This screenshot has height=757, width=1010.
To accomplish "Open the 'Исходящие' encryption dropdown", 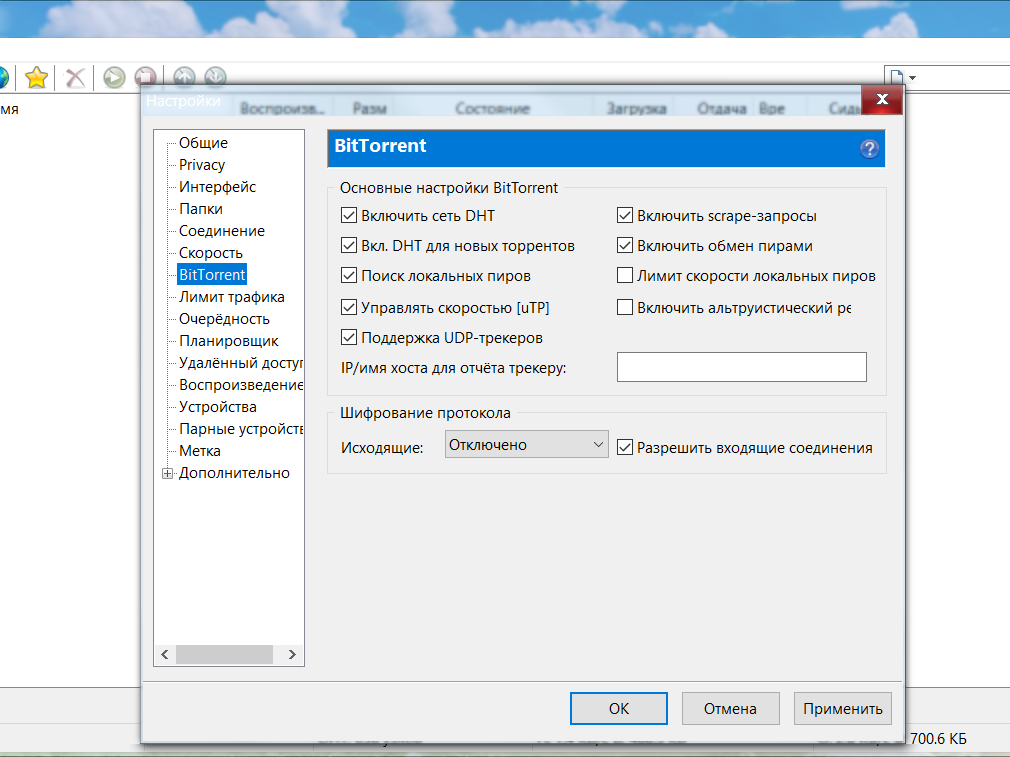I will coord(526,445).
